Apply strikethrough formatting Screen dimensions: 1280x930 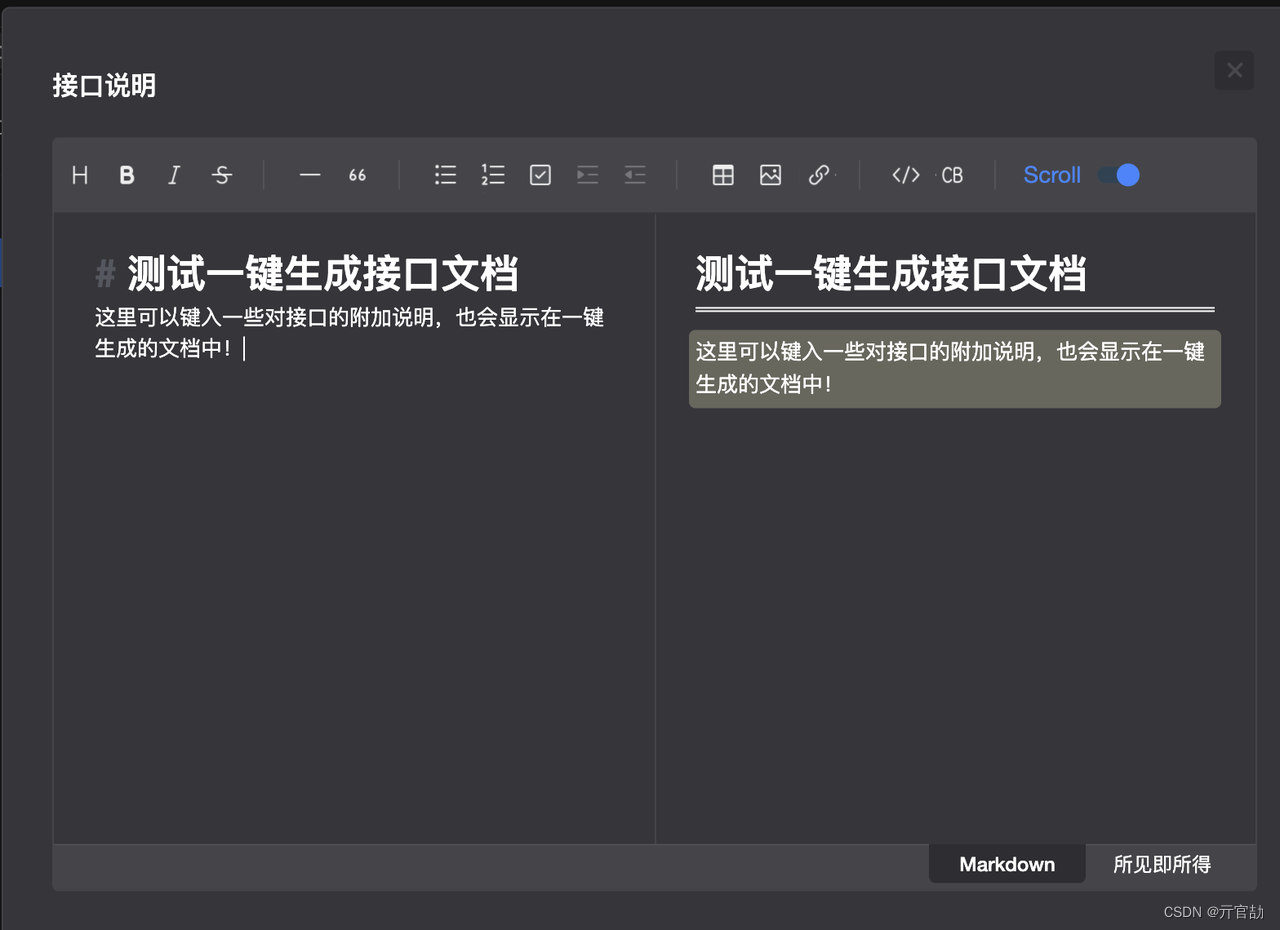[222, 175]
